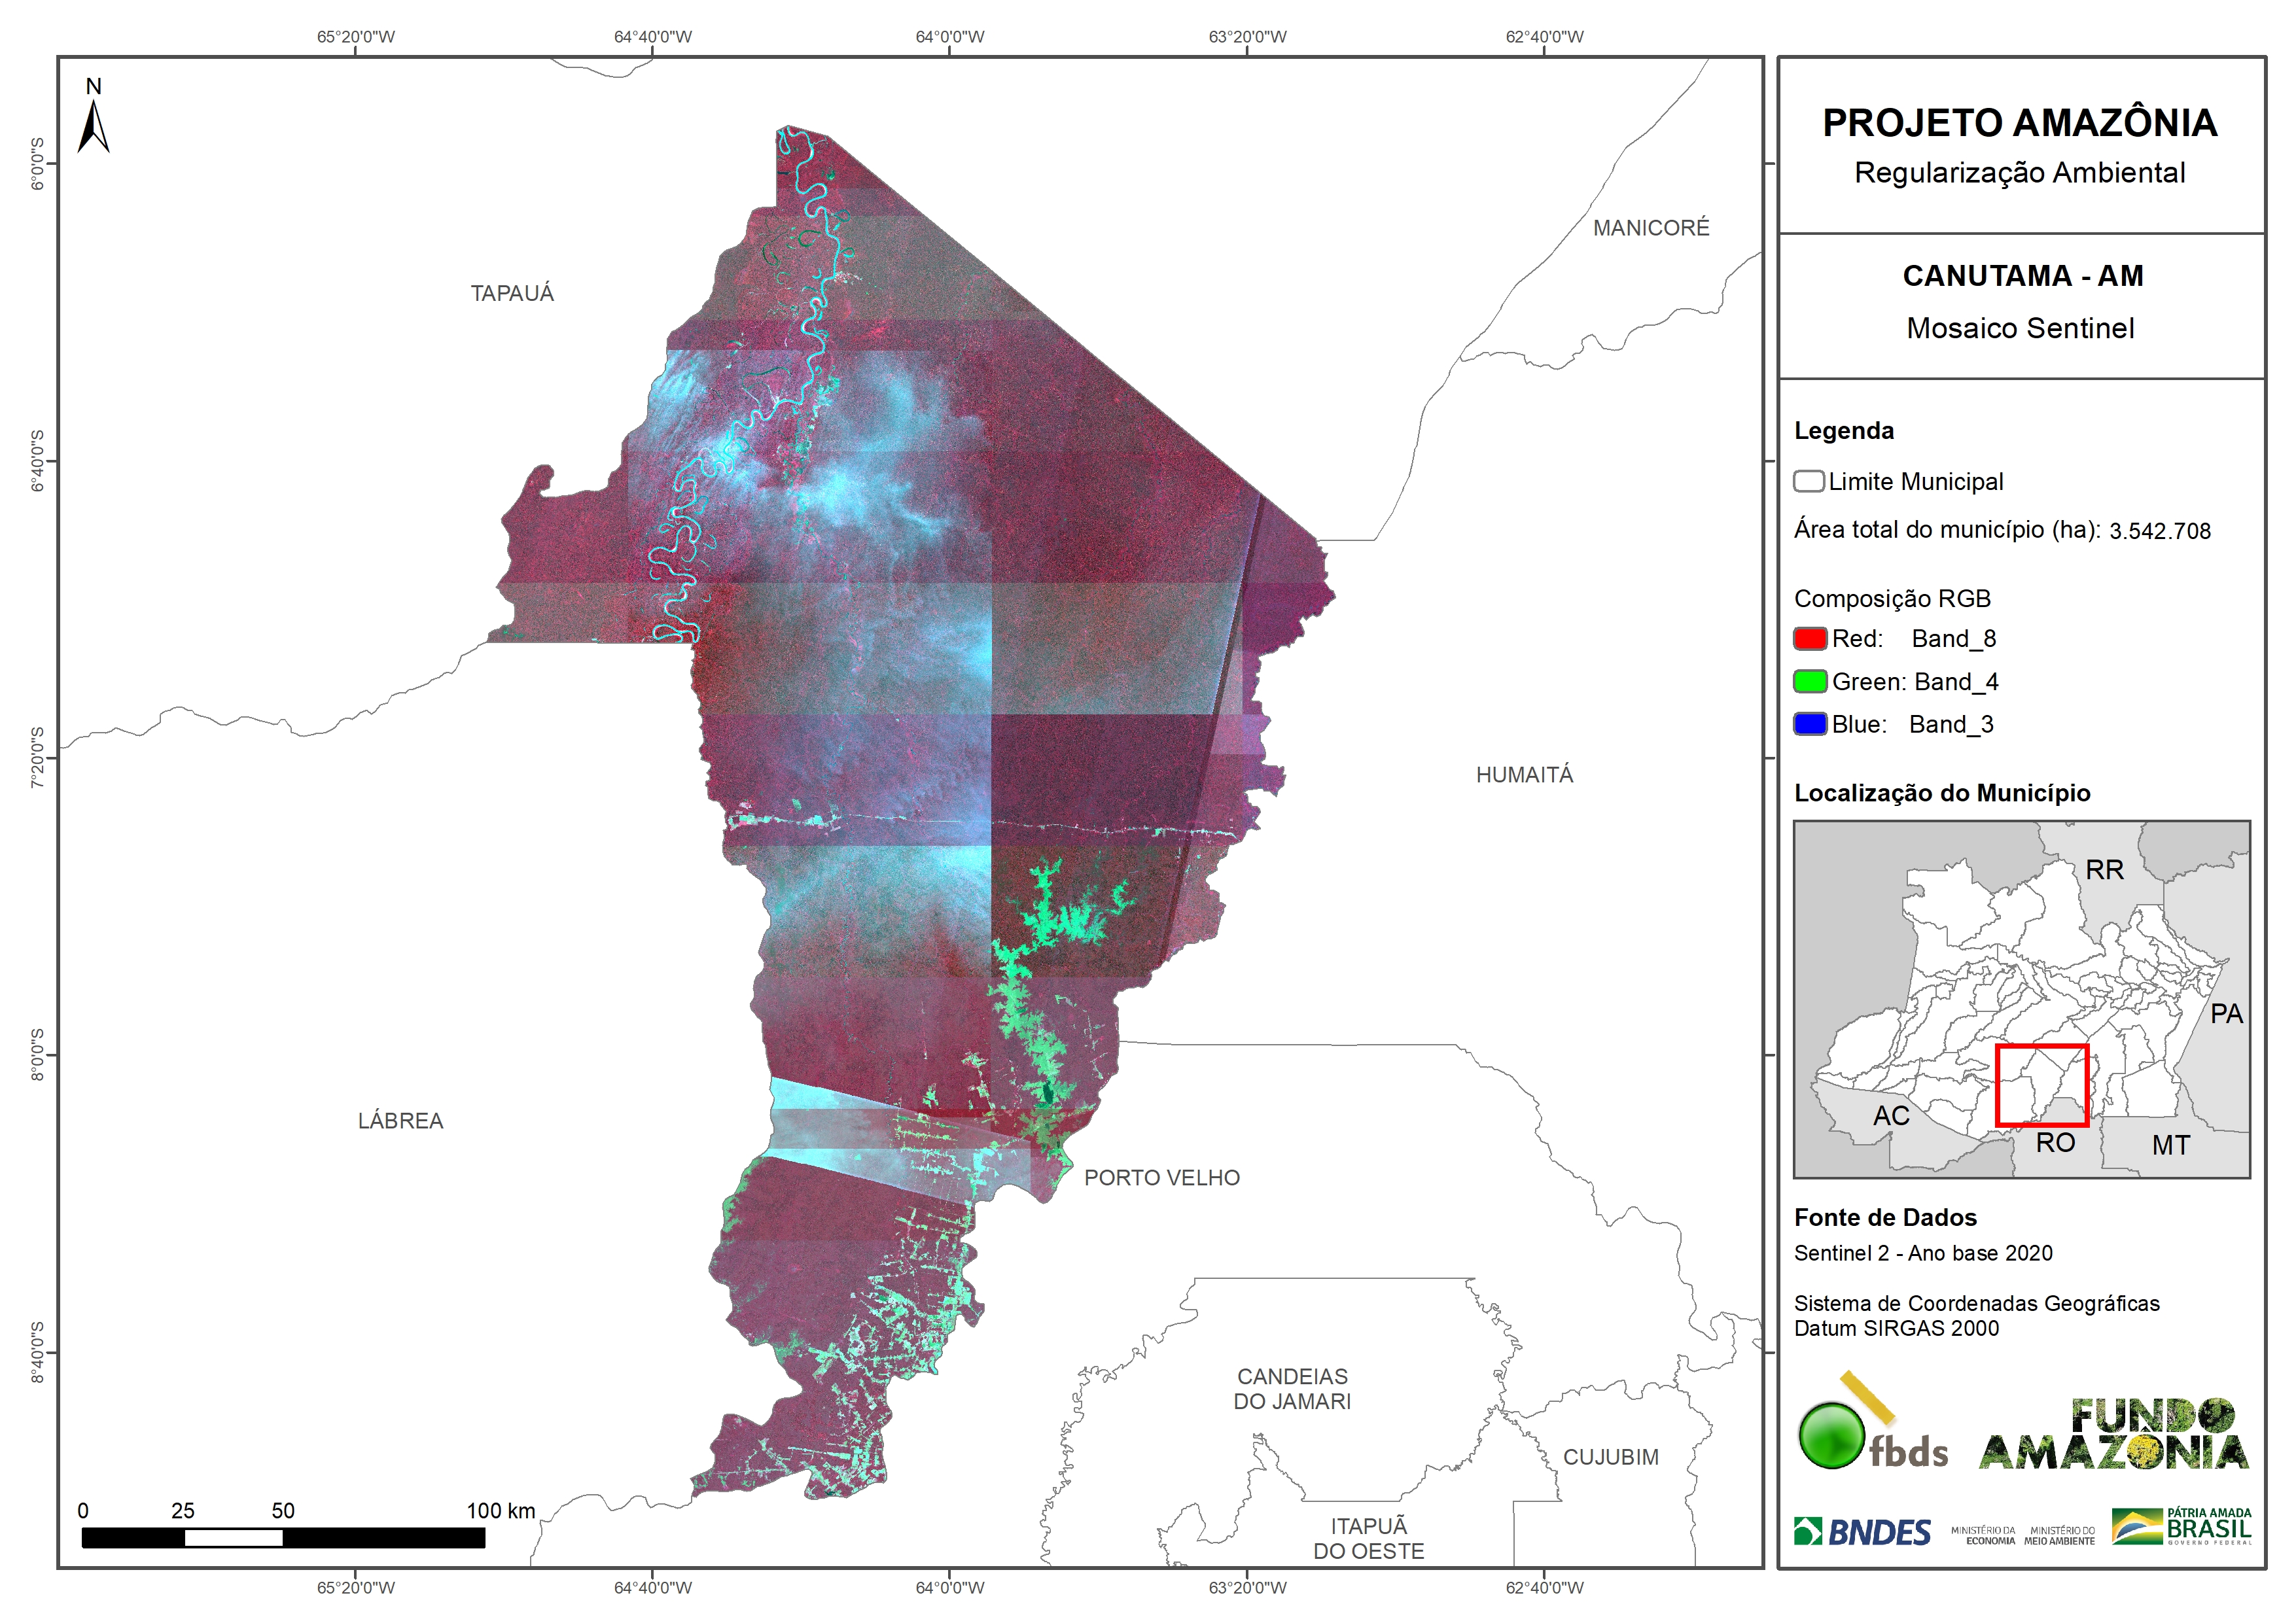Image resolution: width=2296 pixels, height=1623 pixels.
Task: Click the Ministério do Meio Ambiente logo
Action: click(x=2059, y=1535)
